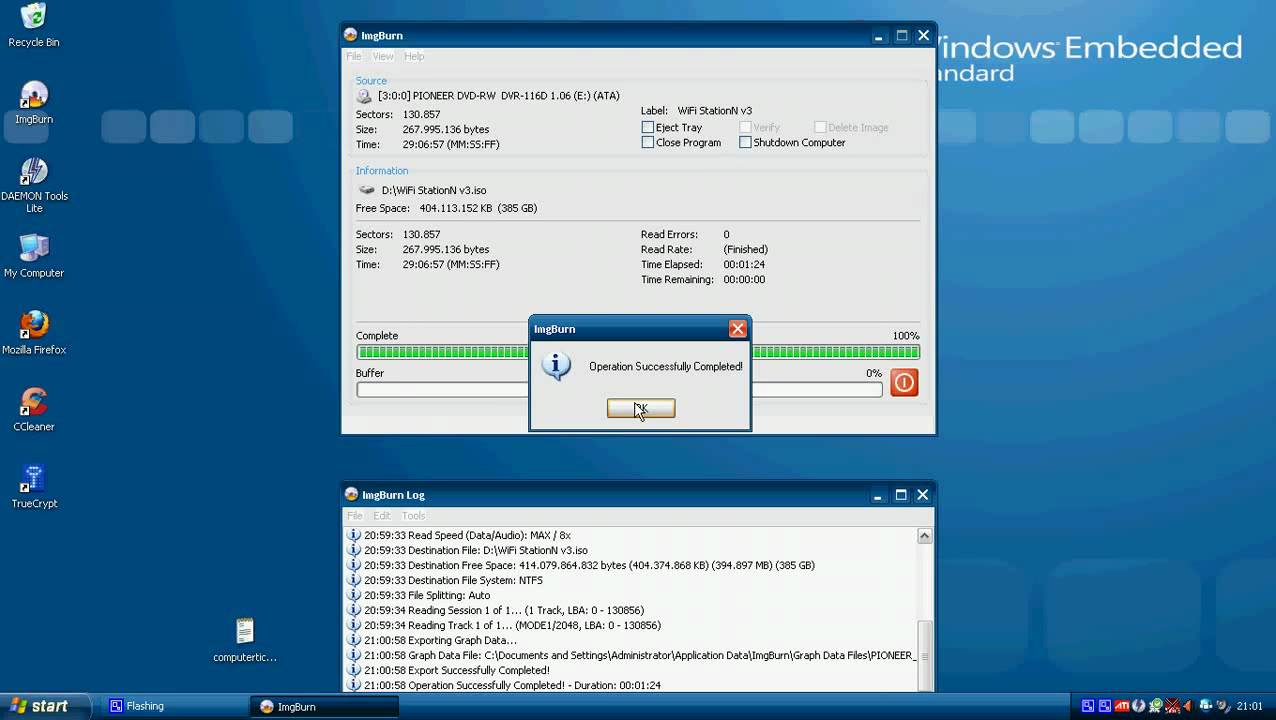Open the Windows Start menu

(x=44, y=706)
